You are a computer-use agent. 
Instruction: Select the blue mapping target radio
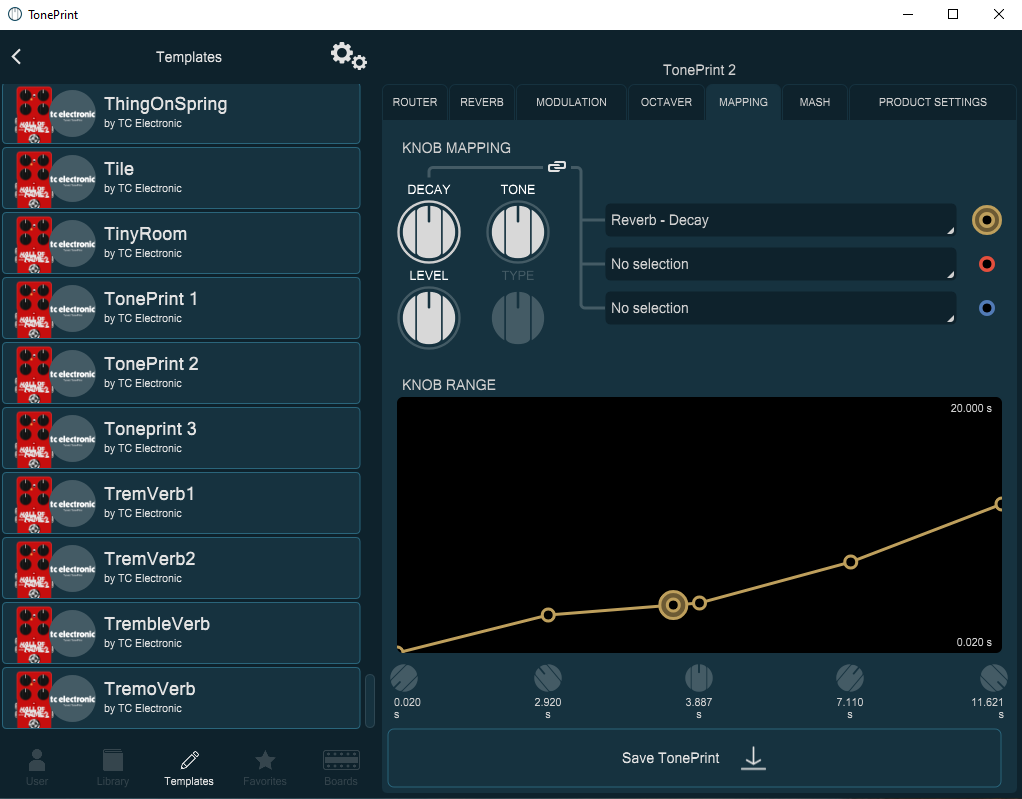click(x=987, y=308)
